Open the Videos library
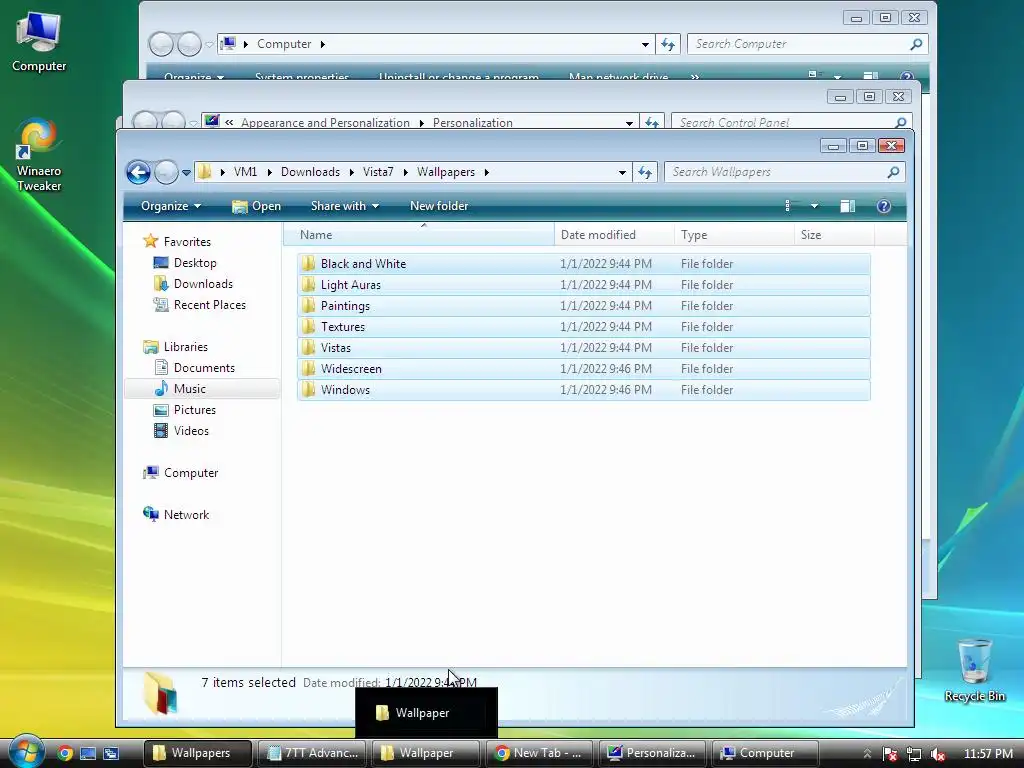Viewport: 1024px width, 768px height. click(x=181, y=430)
